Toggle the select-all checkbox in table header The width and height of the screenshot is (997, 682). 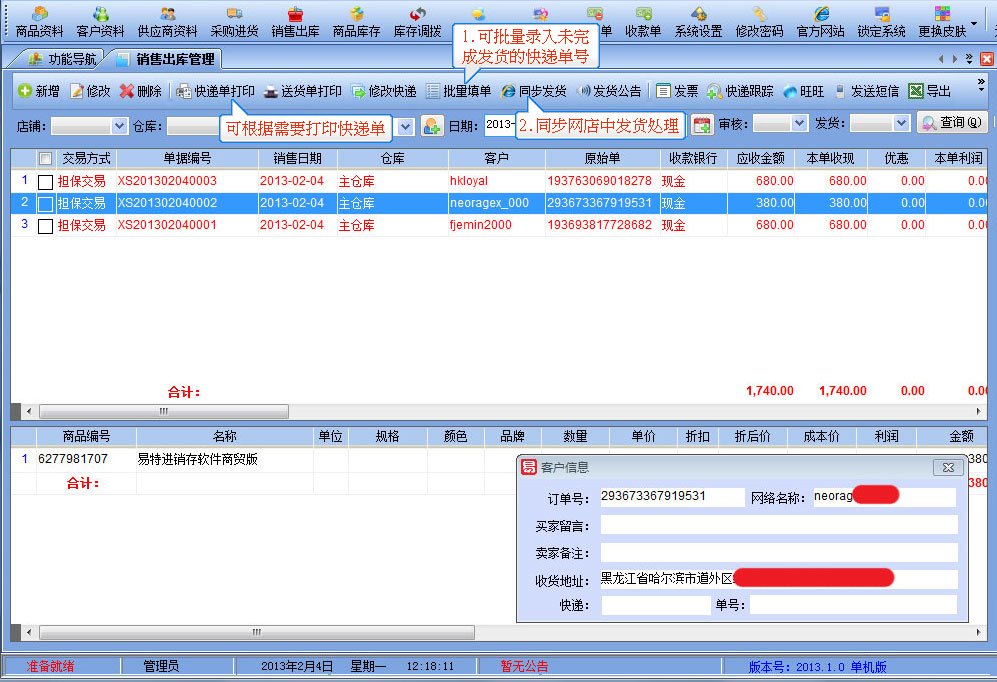[45, 158]
